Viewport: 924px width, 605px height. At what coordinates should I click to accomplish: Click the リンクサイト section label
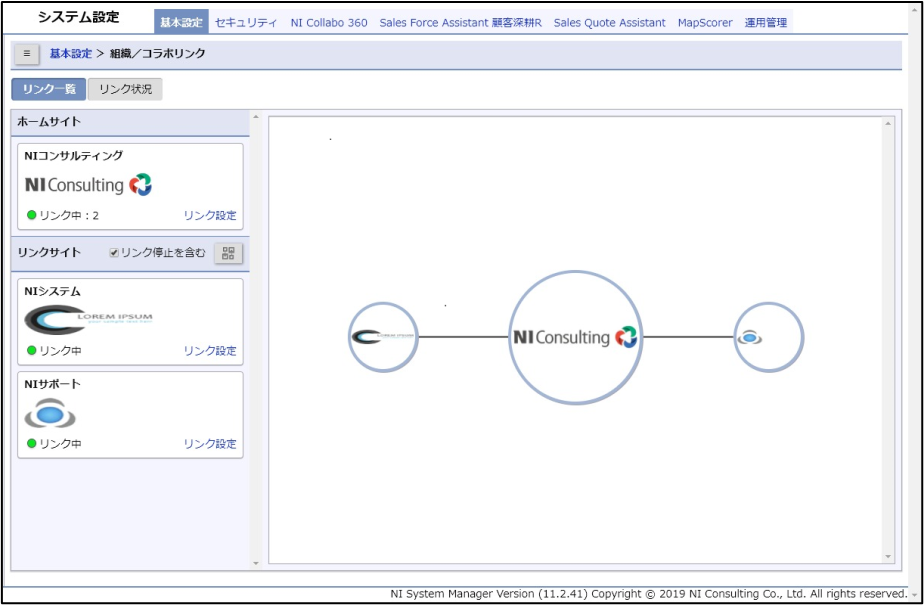pyautogui.click(x=49, y=253)
